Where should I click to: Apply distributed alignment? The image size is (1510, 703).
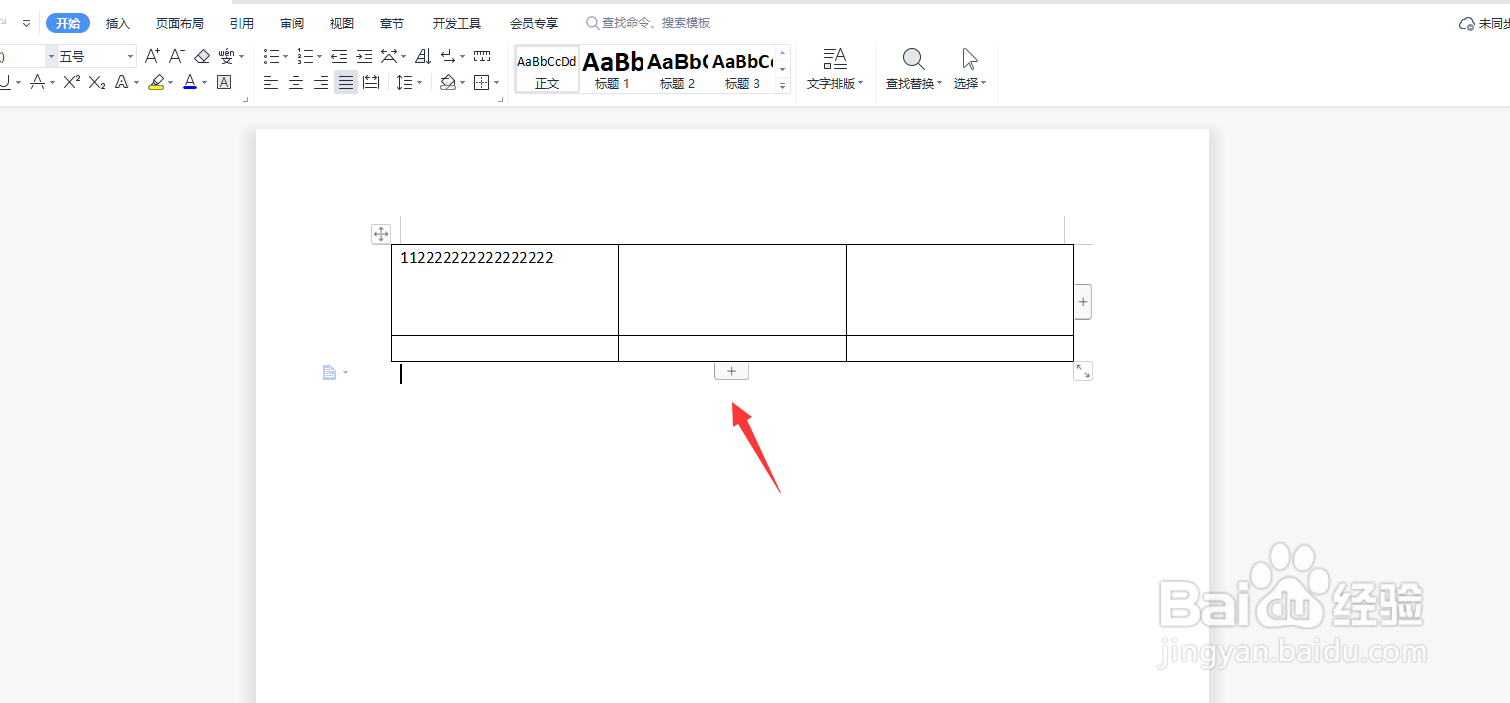[371, 82]
